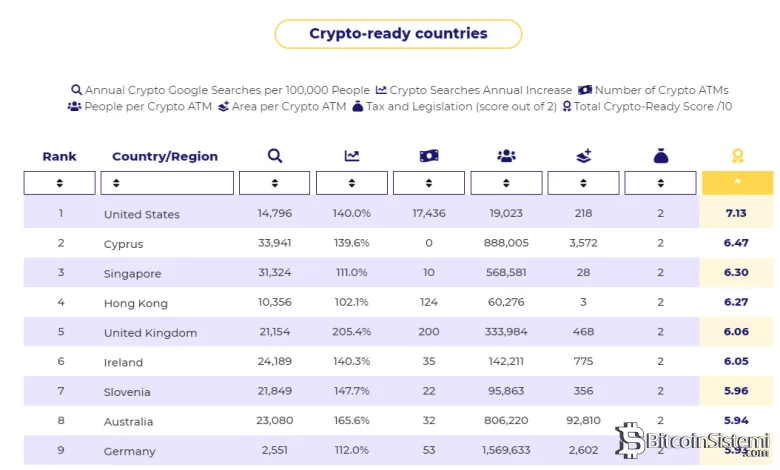Sort by searches annual increase column
This screenshot has height=470, width=780.
click(x=352, y=183)
